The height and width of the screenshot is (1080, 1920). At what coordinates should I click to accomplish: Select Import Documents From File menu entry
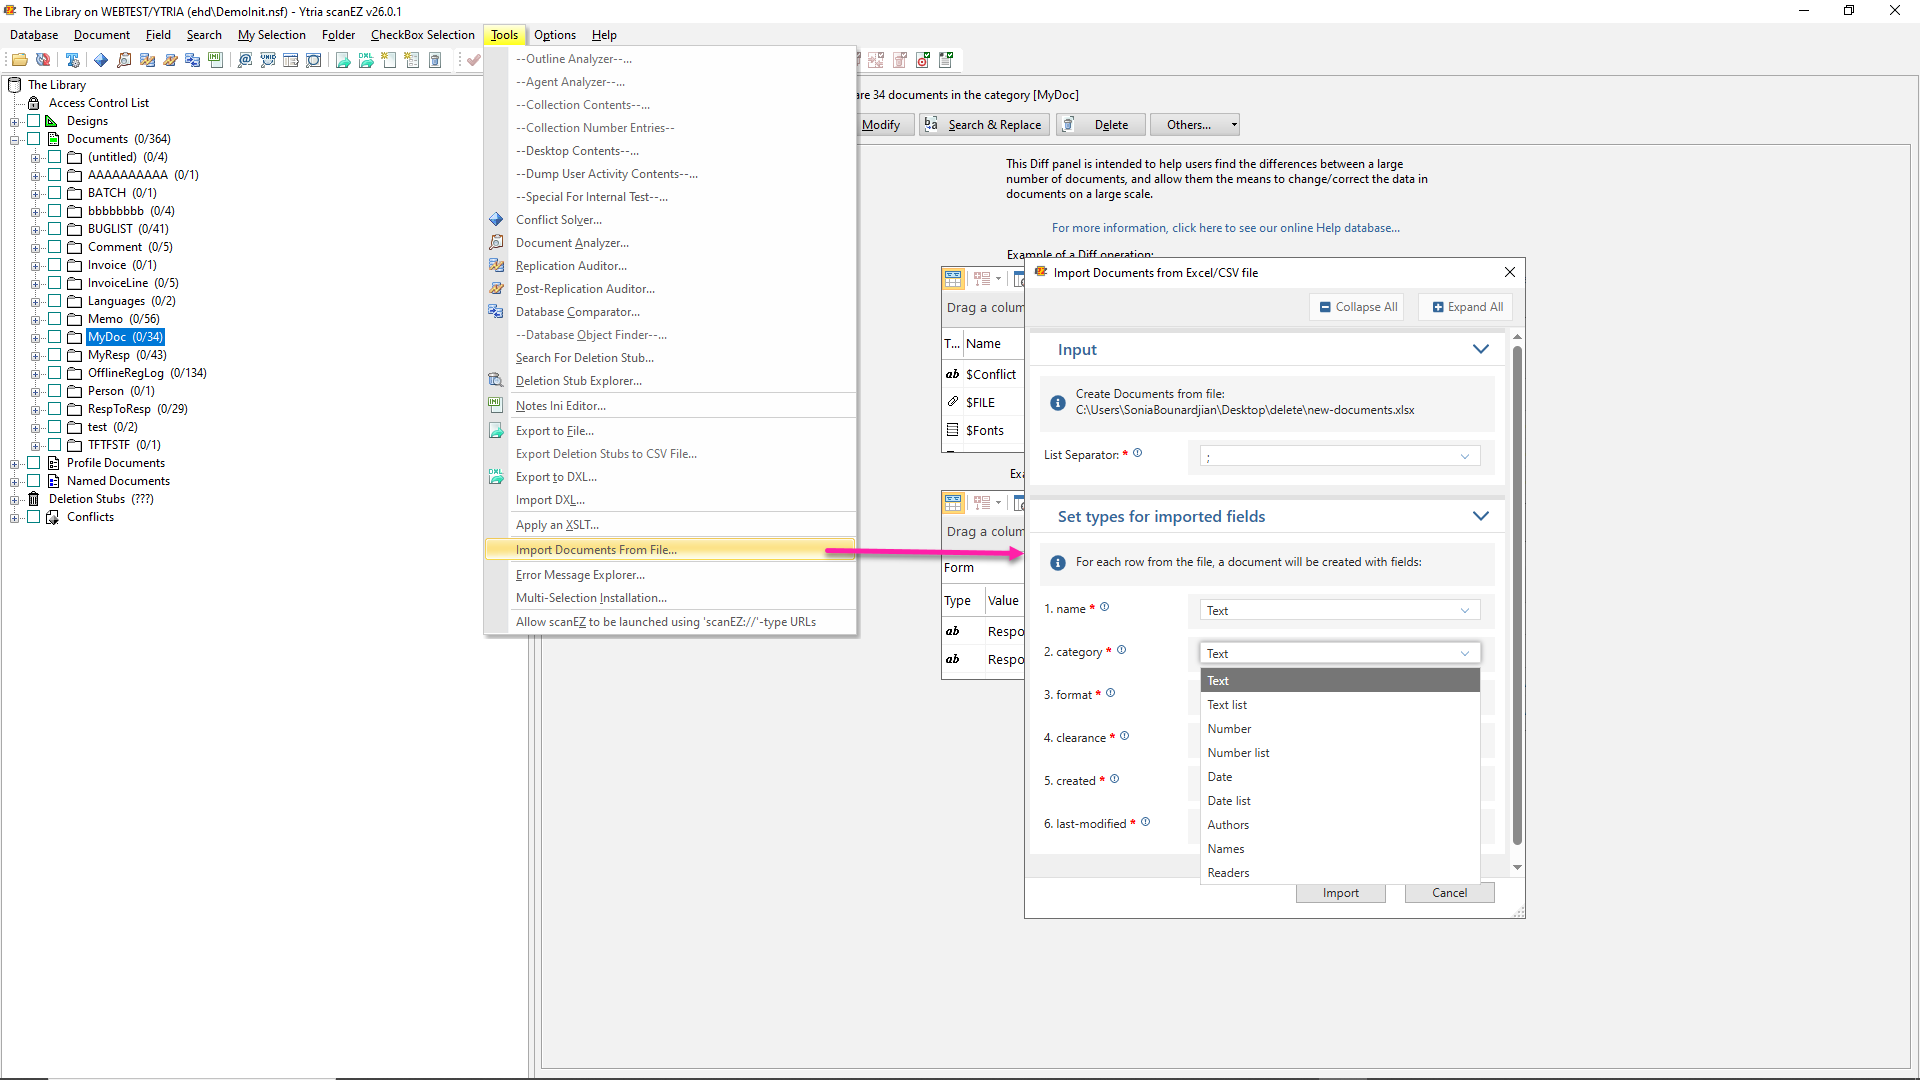[596, 550]
